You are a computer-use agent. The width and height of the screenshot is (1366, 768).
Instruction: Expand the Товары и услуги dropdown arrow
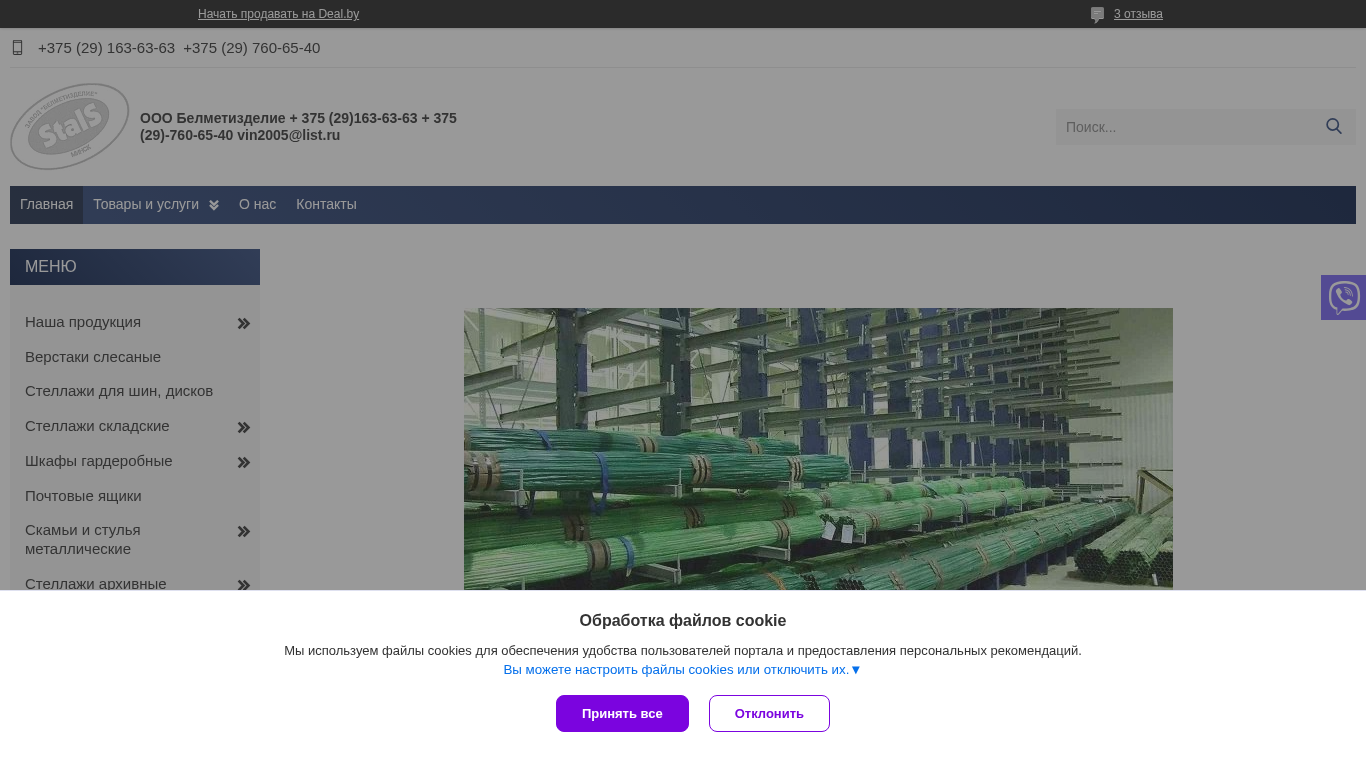(214, 205)
